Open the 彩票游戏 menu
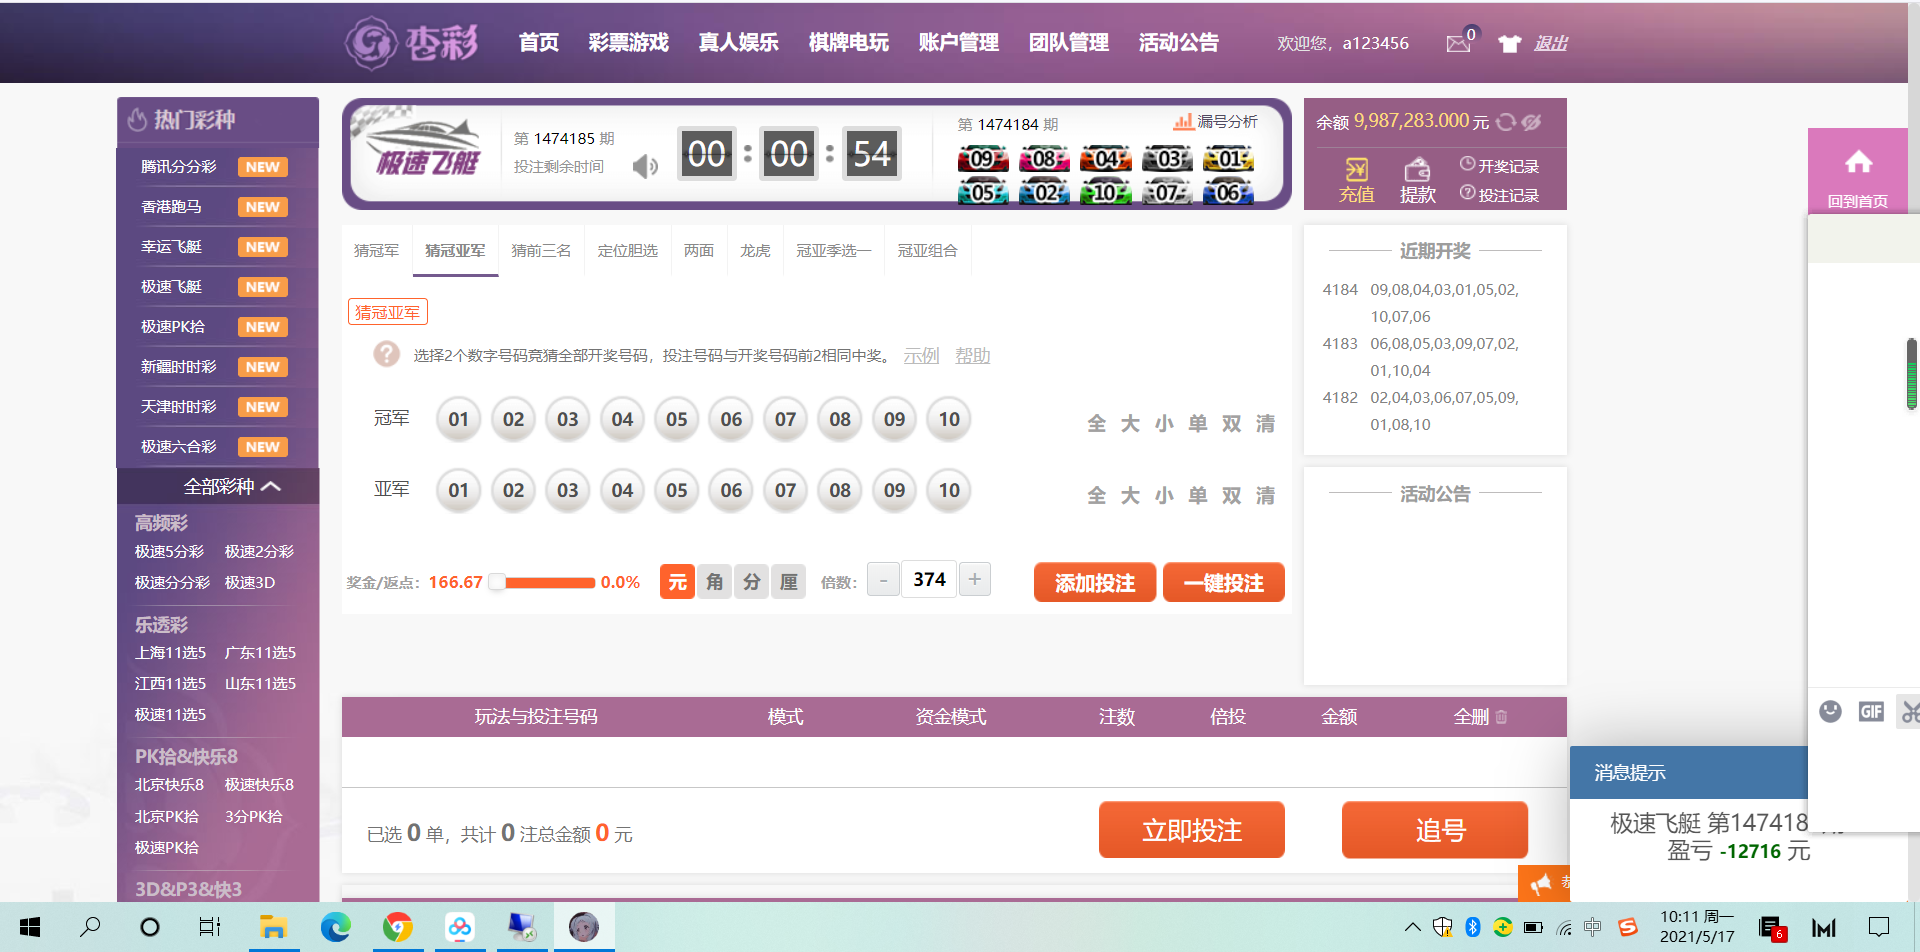 (x=628, y=43)
